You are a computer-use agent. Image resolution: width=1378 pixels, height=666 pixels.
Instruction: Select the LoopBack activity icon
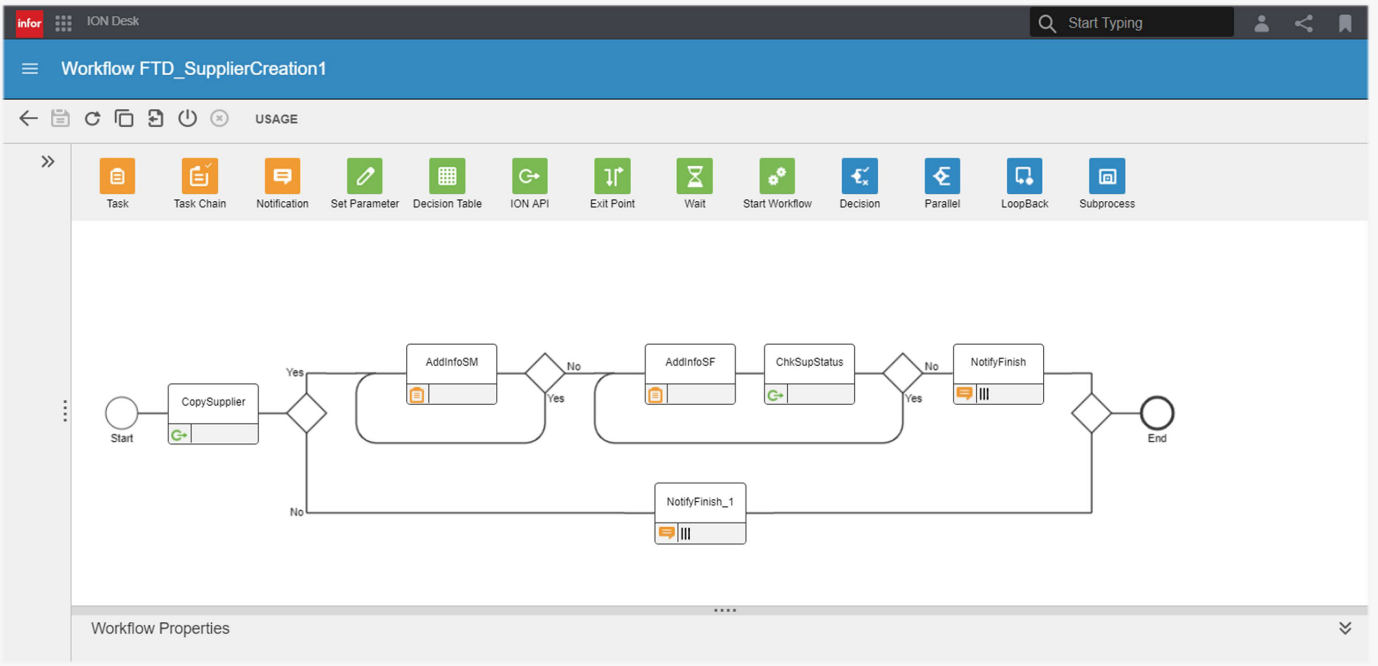point(1024,176)
